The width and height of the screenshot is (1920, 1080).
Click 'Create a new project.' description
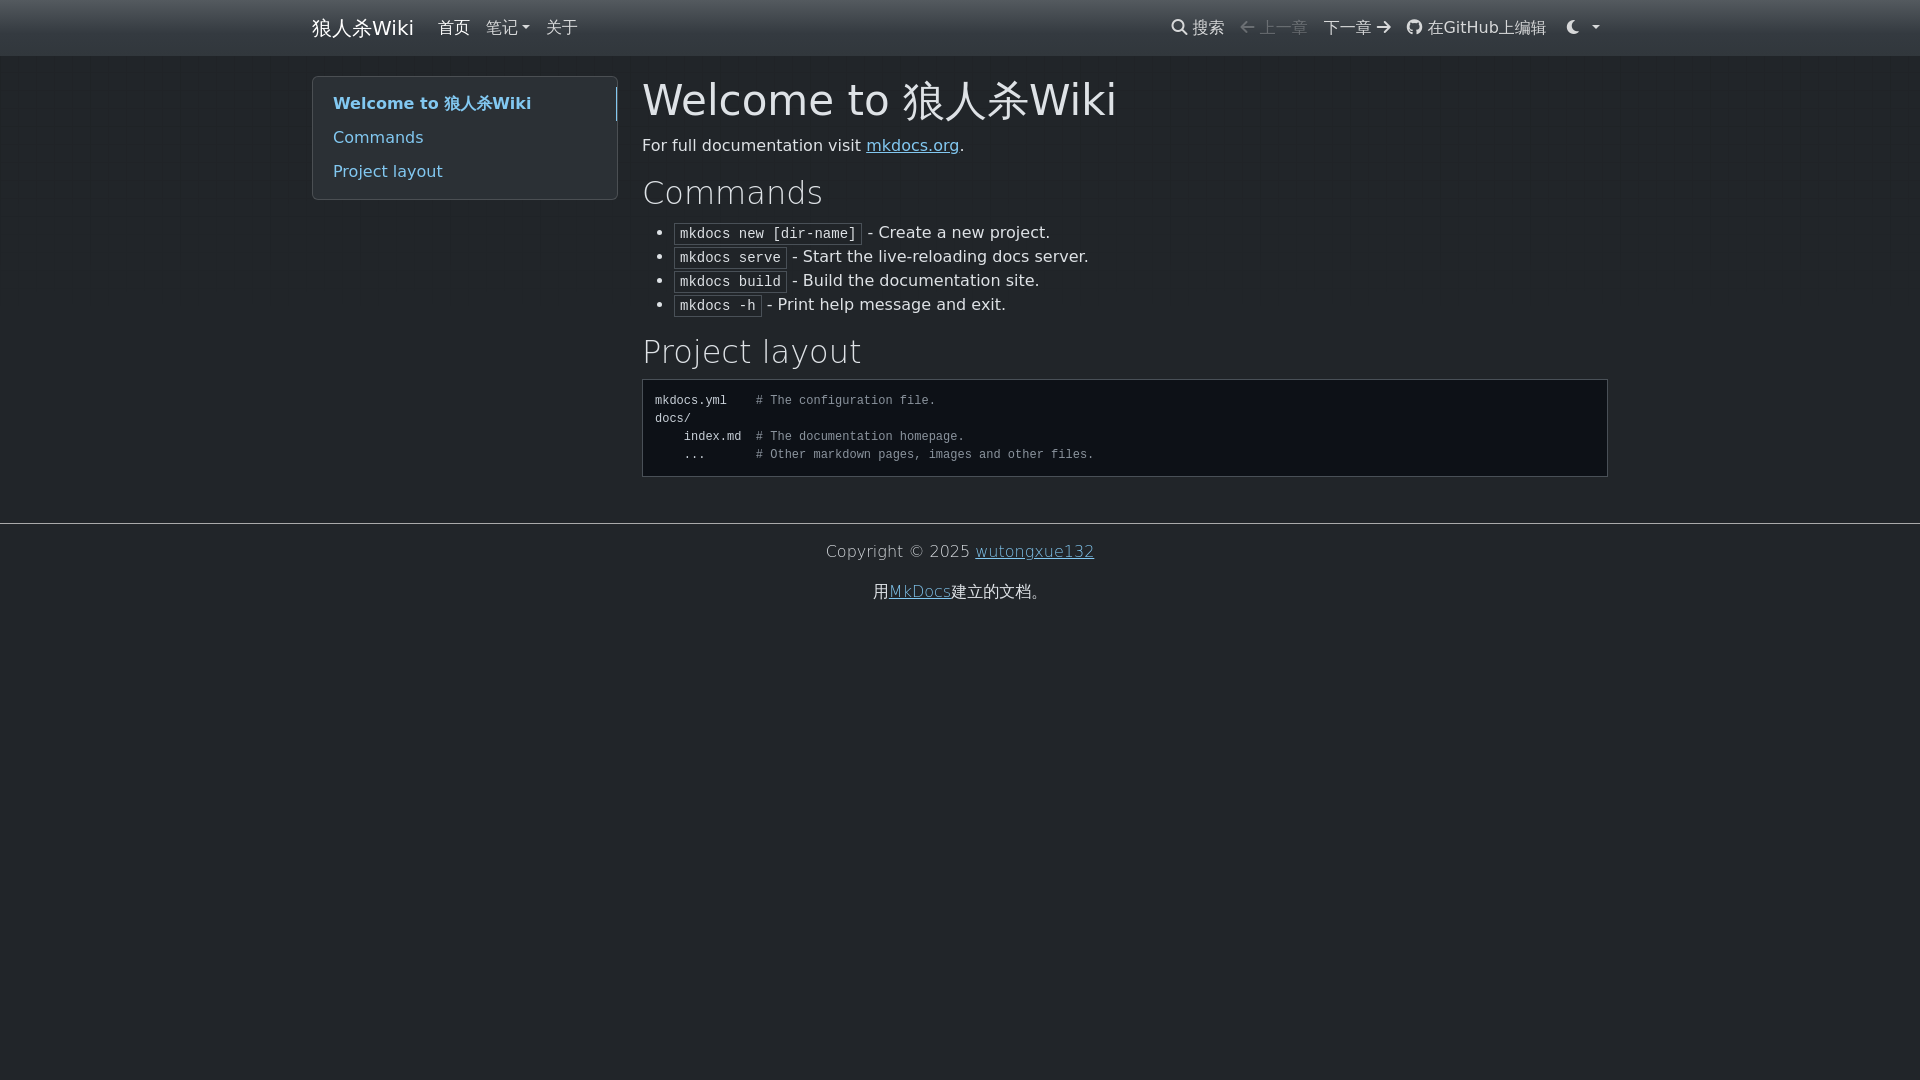tap(964, 233)
